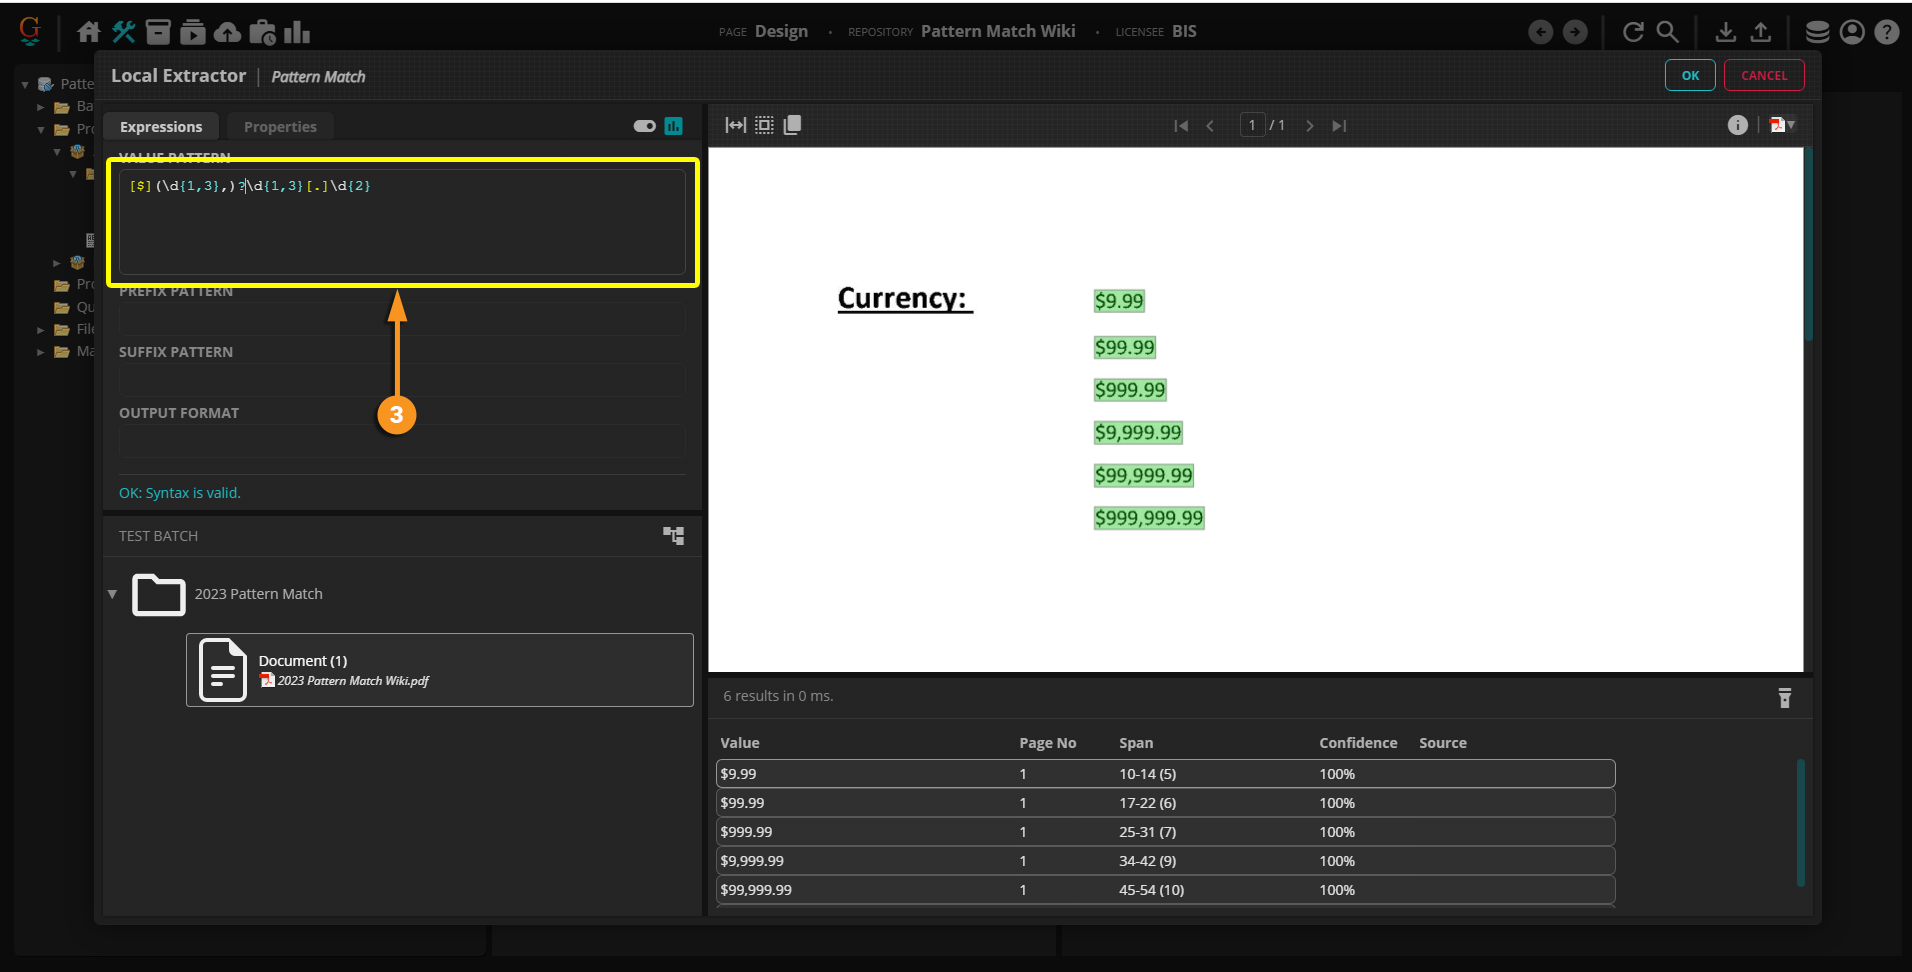This screenshot has height=972, width=1912.
Task: Click inside the Value Pattern editor
Action: tap(402, 222)
